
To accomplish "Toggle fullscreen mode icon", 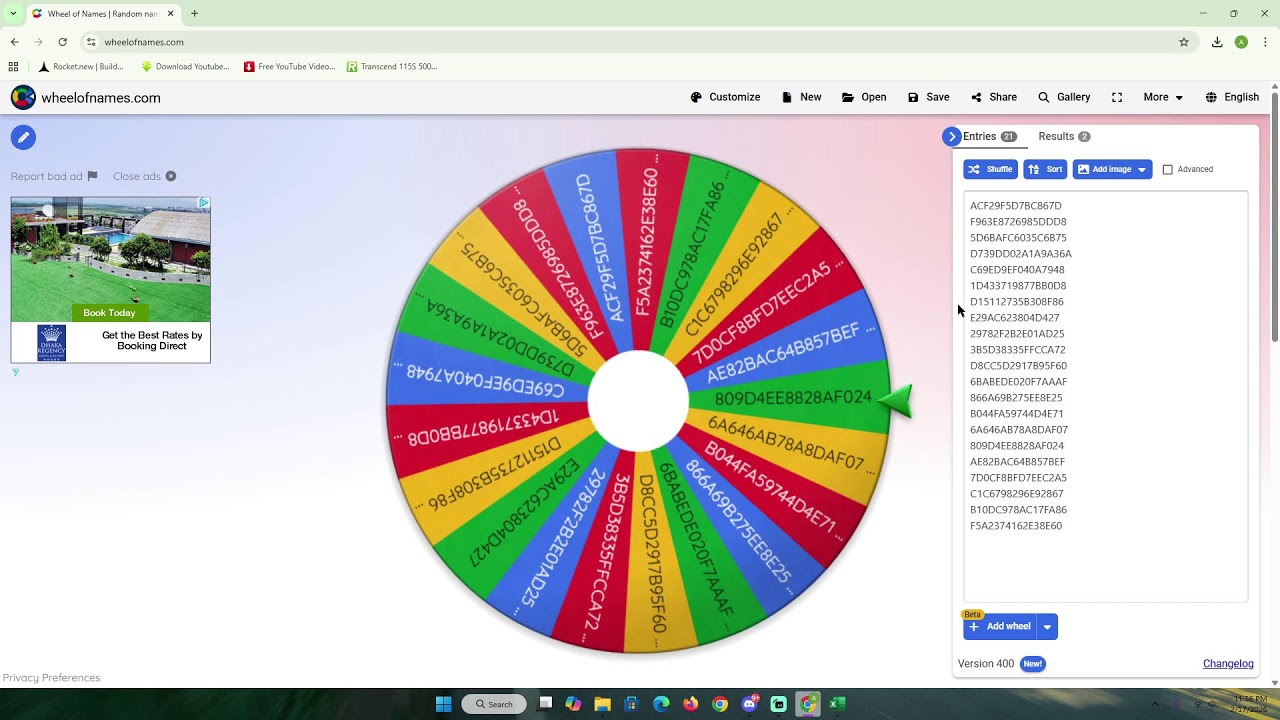I will tap(1117, 97).
